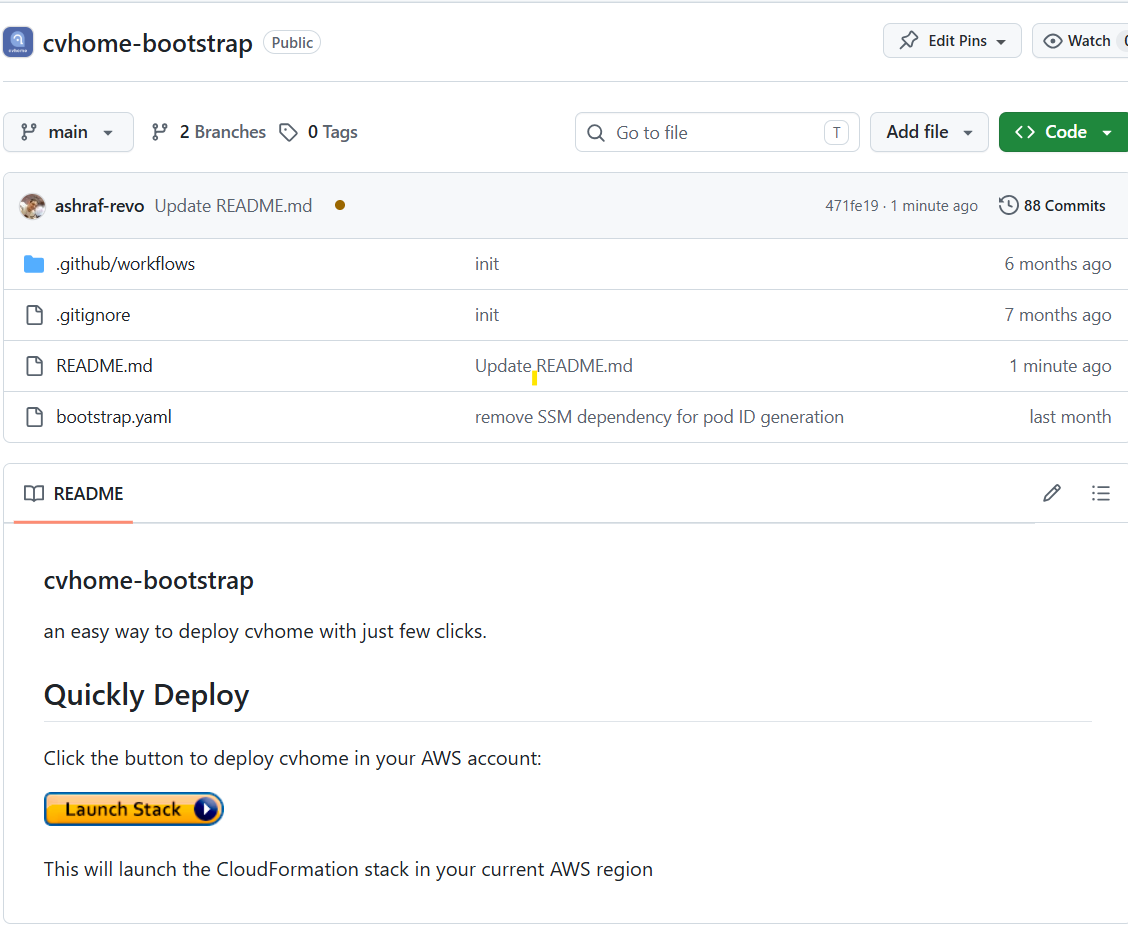Open init commit for .gitignore row
The width and height of the screenshot is (1128, 933).
coord(487,315)
